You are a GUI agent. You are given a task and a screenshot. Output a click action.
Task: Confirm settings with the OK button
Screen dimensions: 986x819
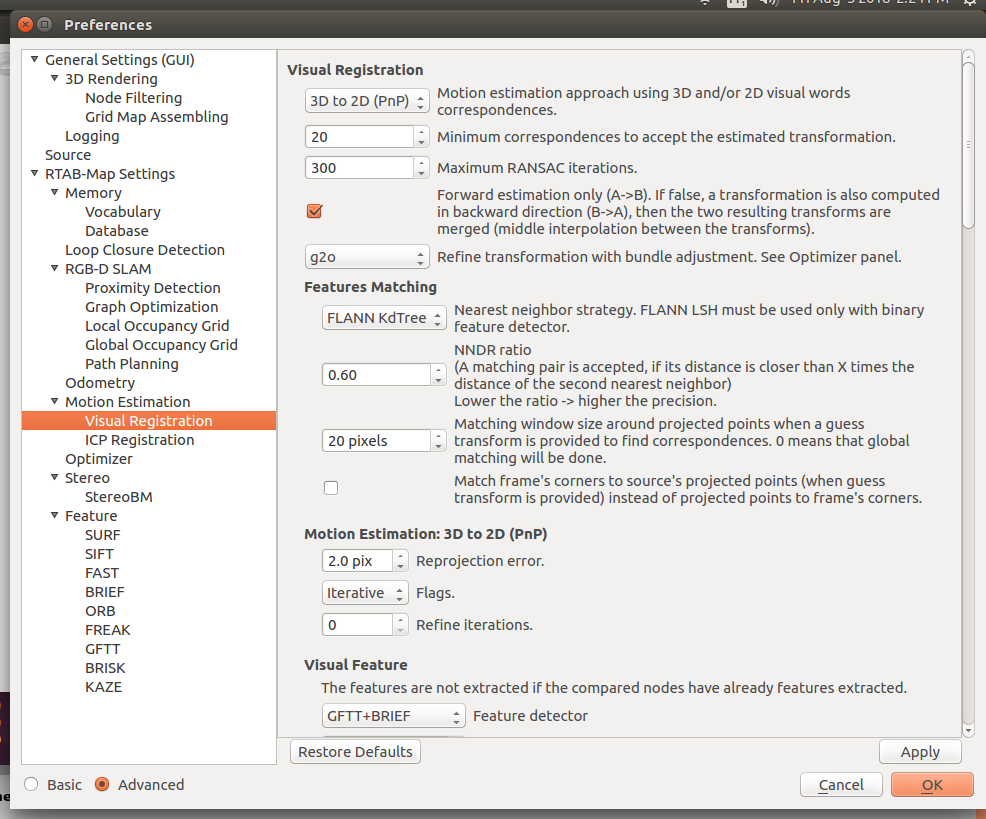click(931, 785)
